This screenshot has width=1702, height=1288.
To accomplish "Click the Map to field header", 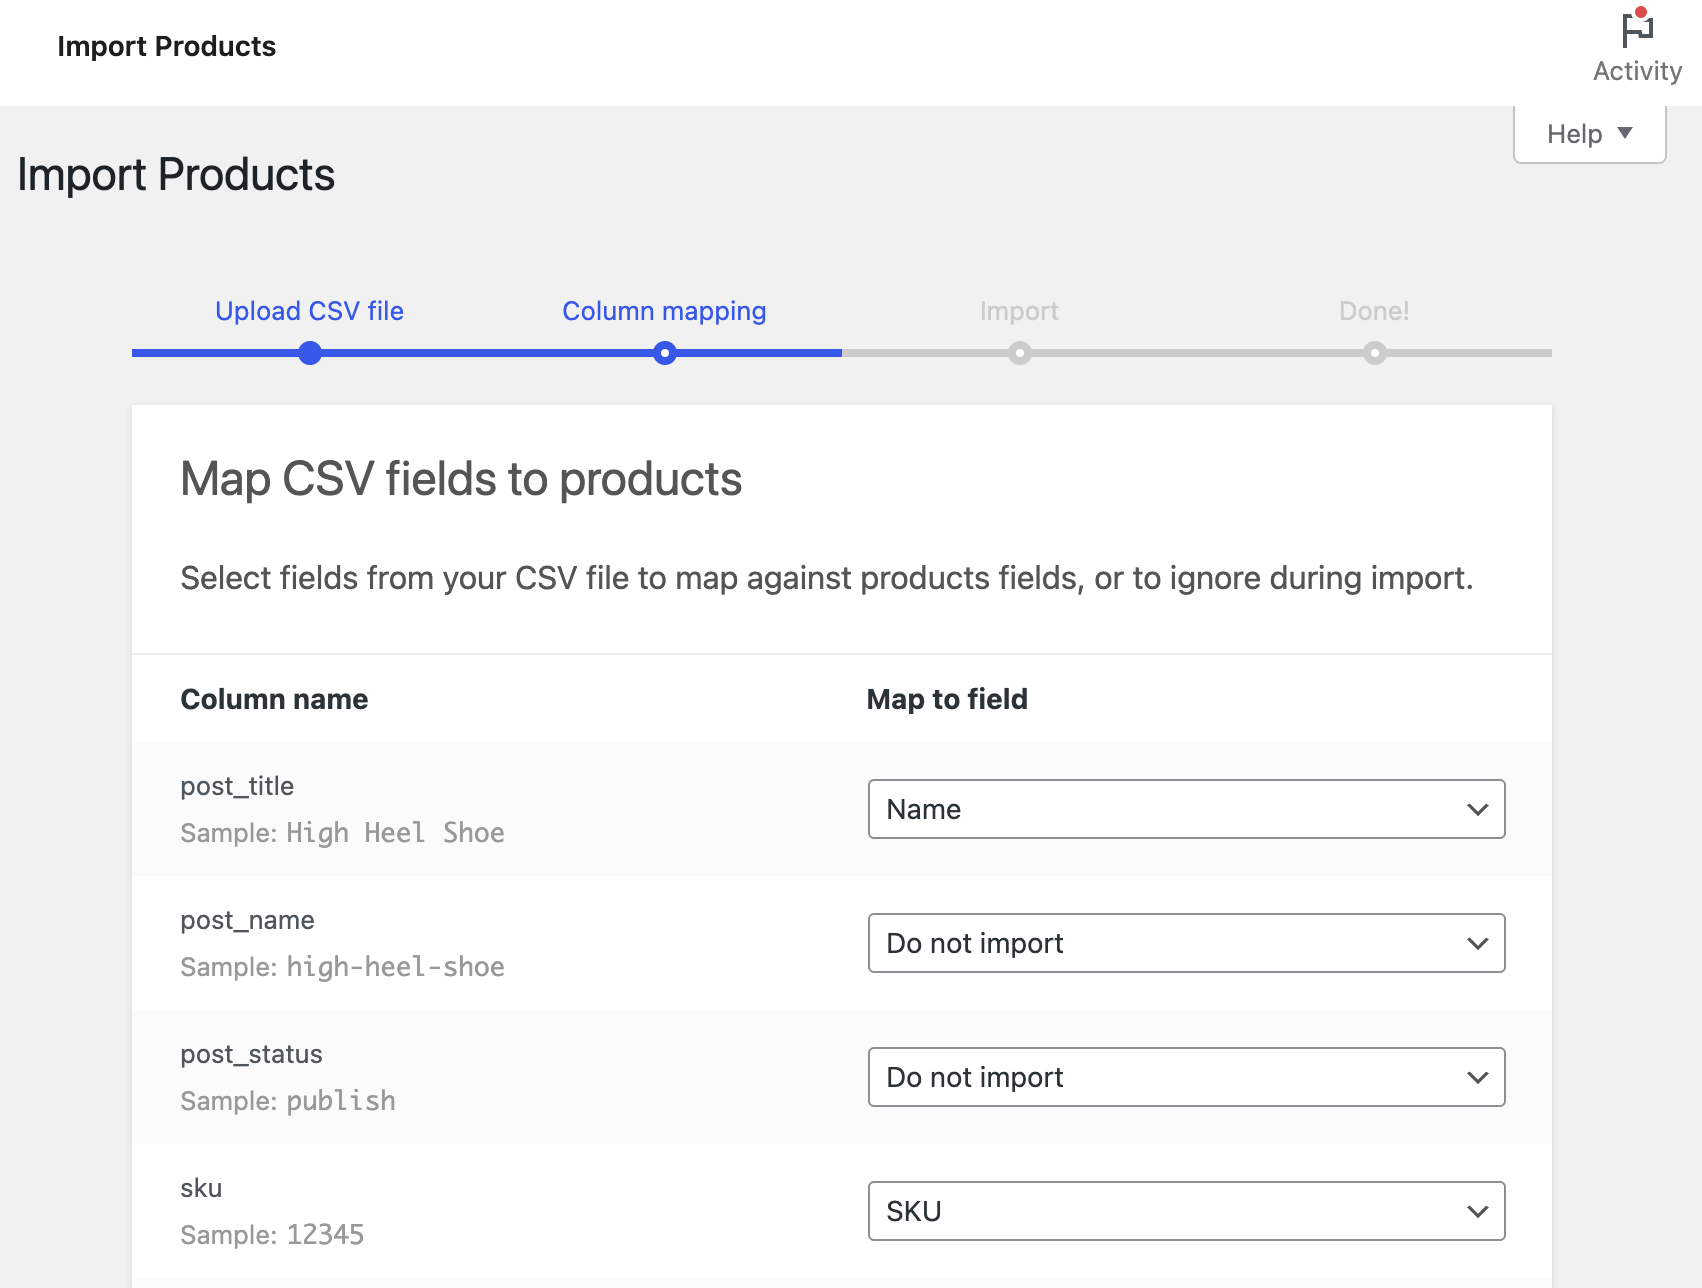I will click(x=947, y=699).
